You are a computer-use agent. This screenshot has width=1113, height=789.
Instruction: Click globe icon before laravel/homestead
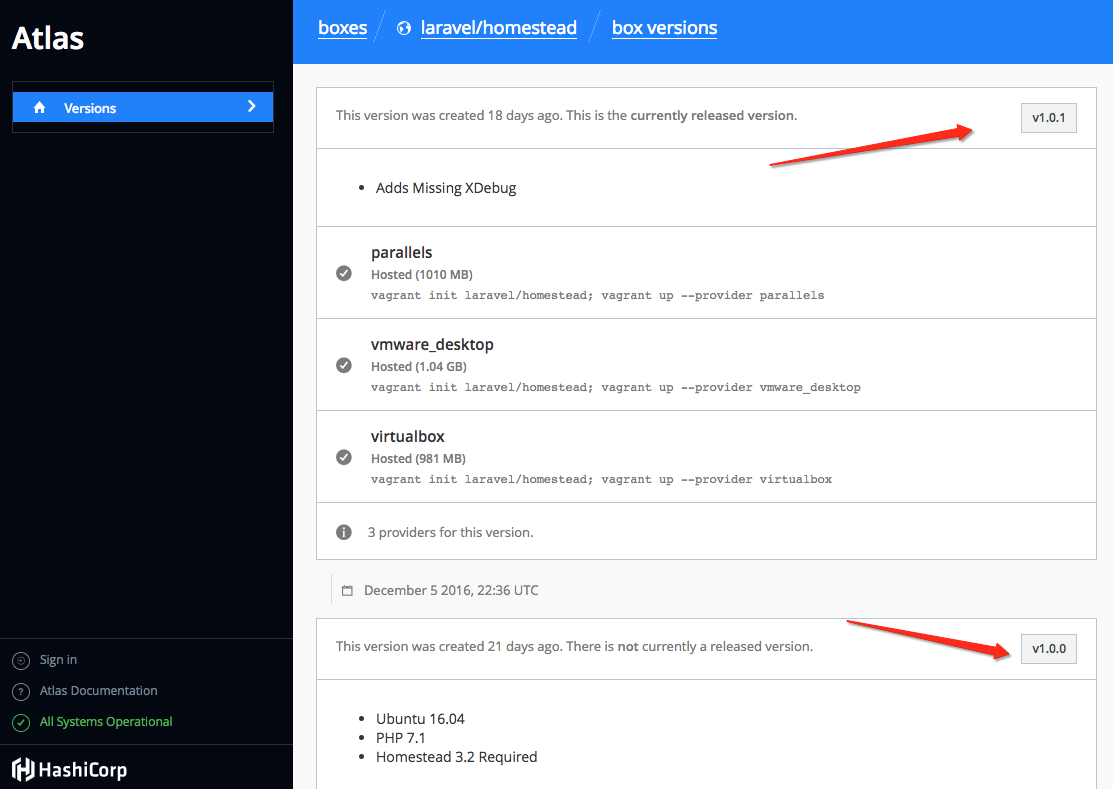[x=404, y=28]
